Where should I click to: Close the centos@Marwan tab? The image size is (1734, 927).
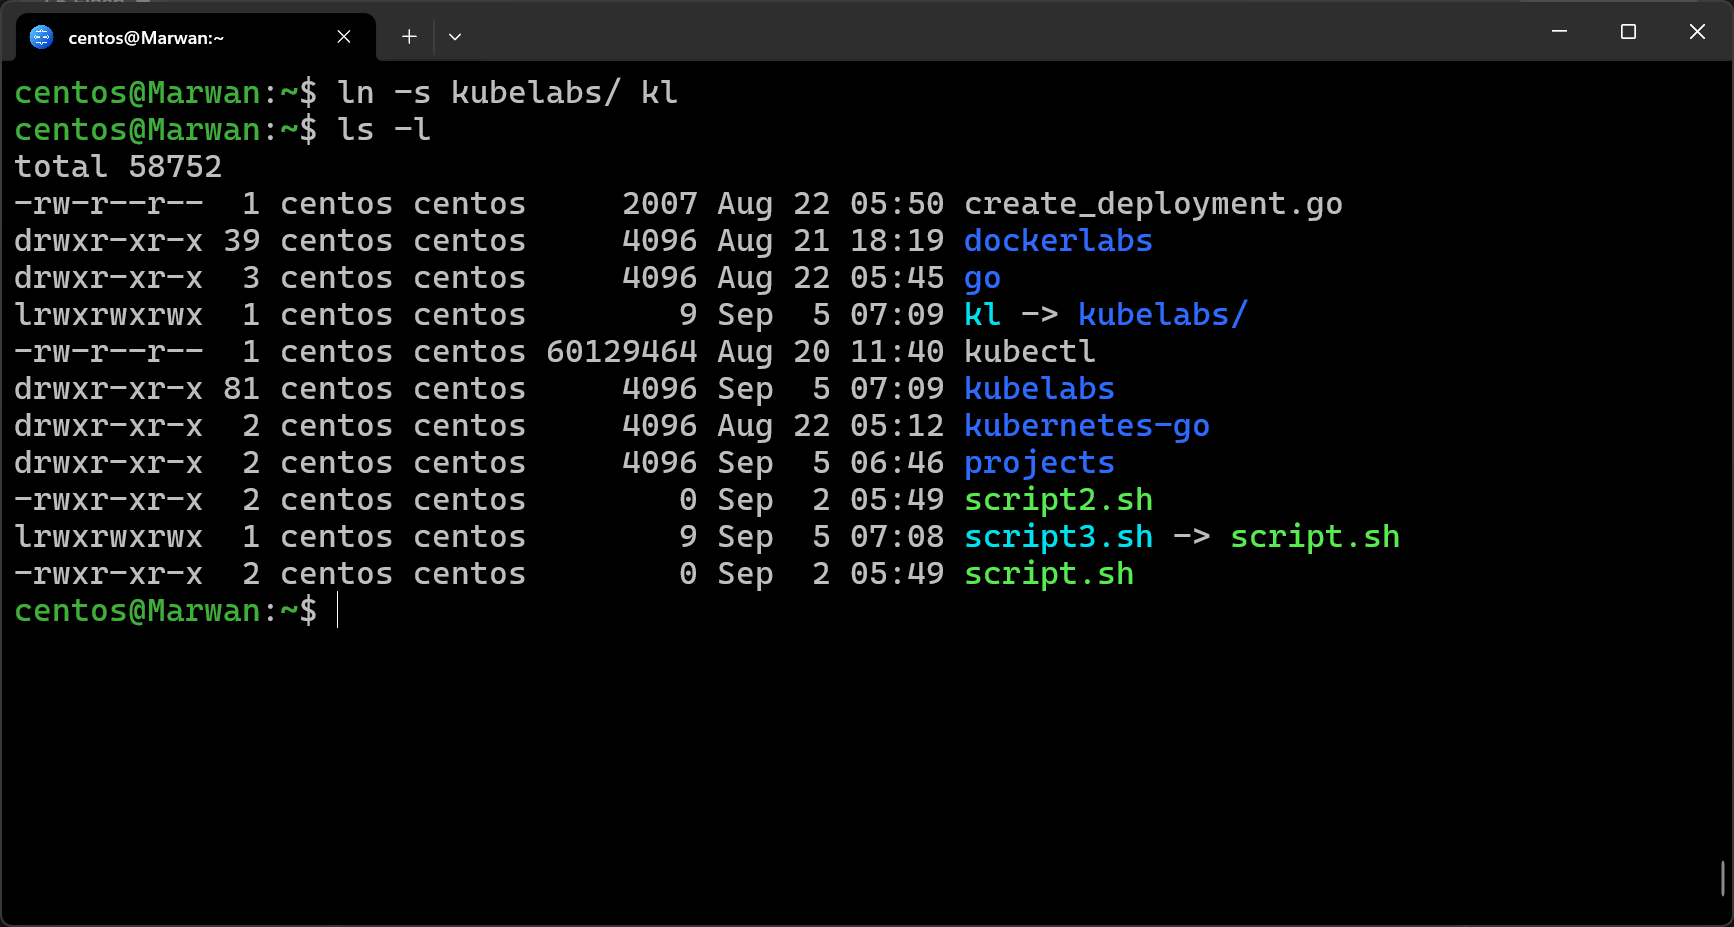coord(344,37)
